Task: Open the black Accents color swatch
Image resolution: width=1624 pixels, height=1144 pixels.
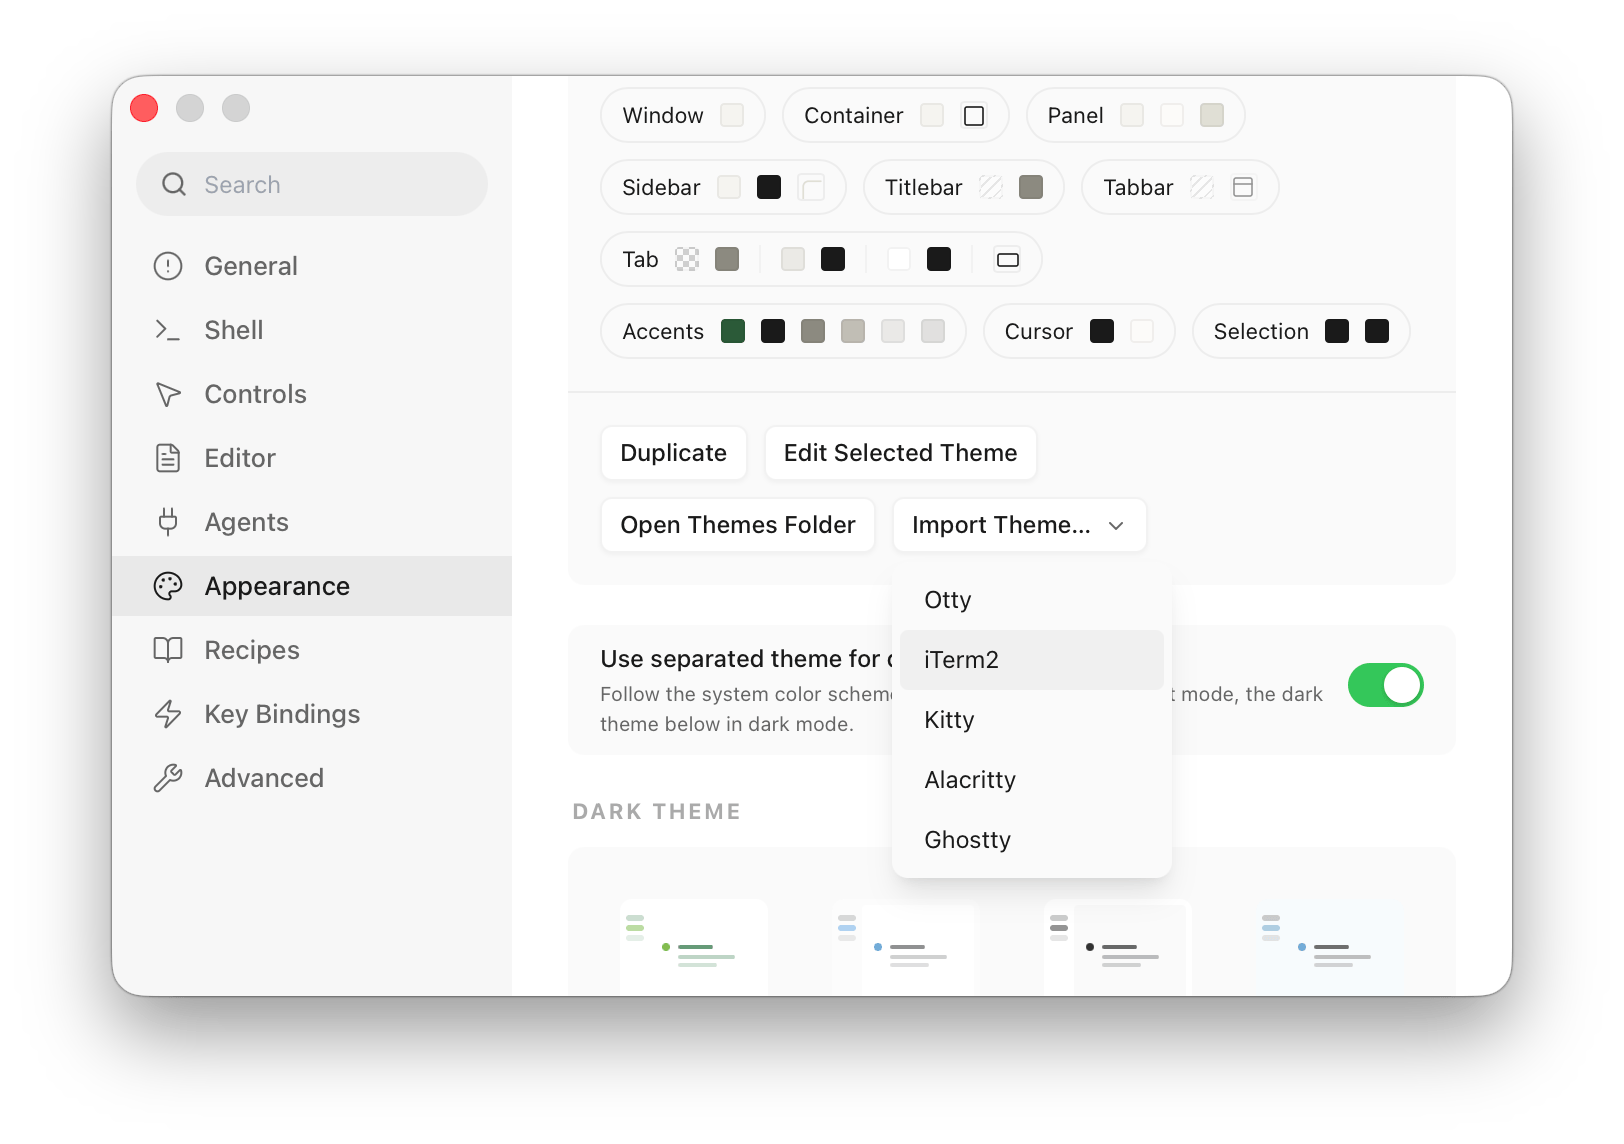Action: click(x=773, y=332)
